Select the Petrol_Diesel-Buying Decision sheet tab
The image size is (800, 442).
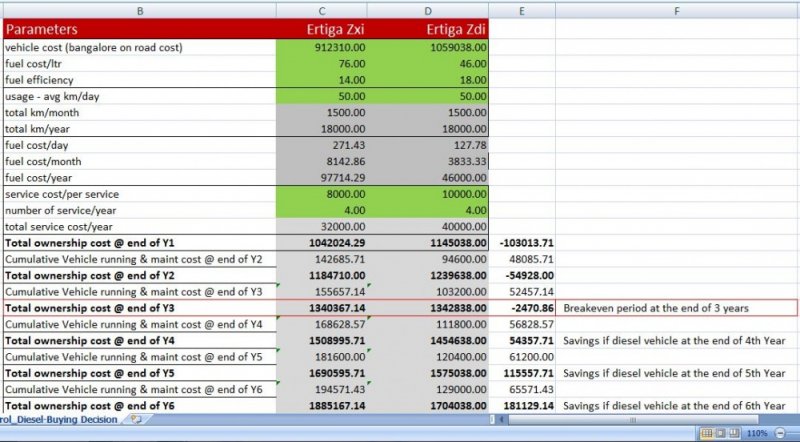pos(59,420)
